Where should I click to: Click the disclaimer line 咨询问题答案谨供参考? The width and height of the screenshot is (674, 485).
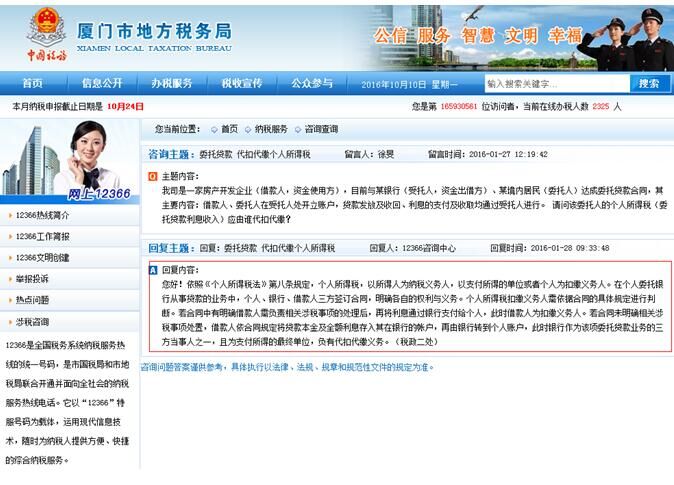[x=287, y=367]
